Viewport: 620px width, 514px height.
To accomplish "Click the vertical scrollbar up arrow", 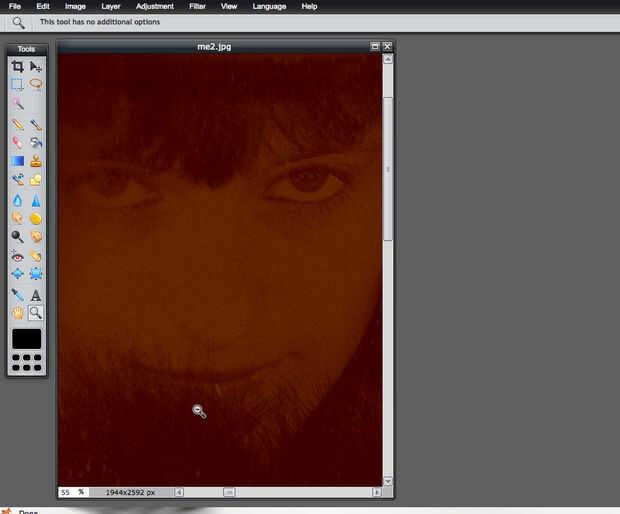I will (x=388, y=59).
